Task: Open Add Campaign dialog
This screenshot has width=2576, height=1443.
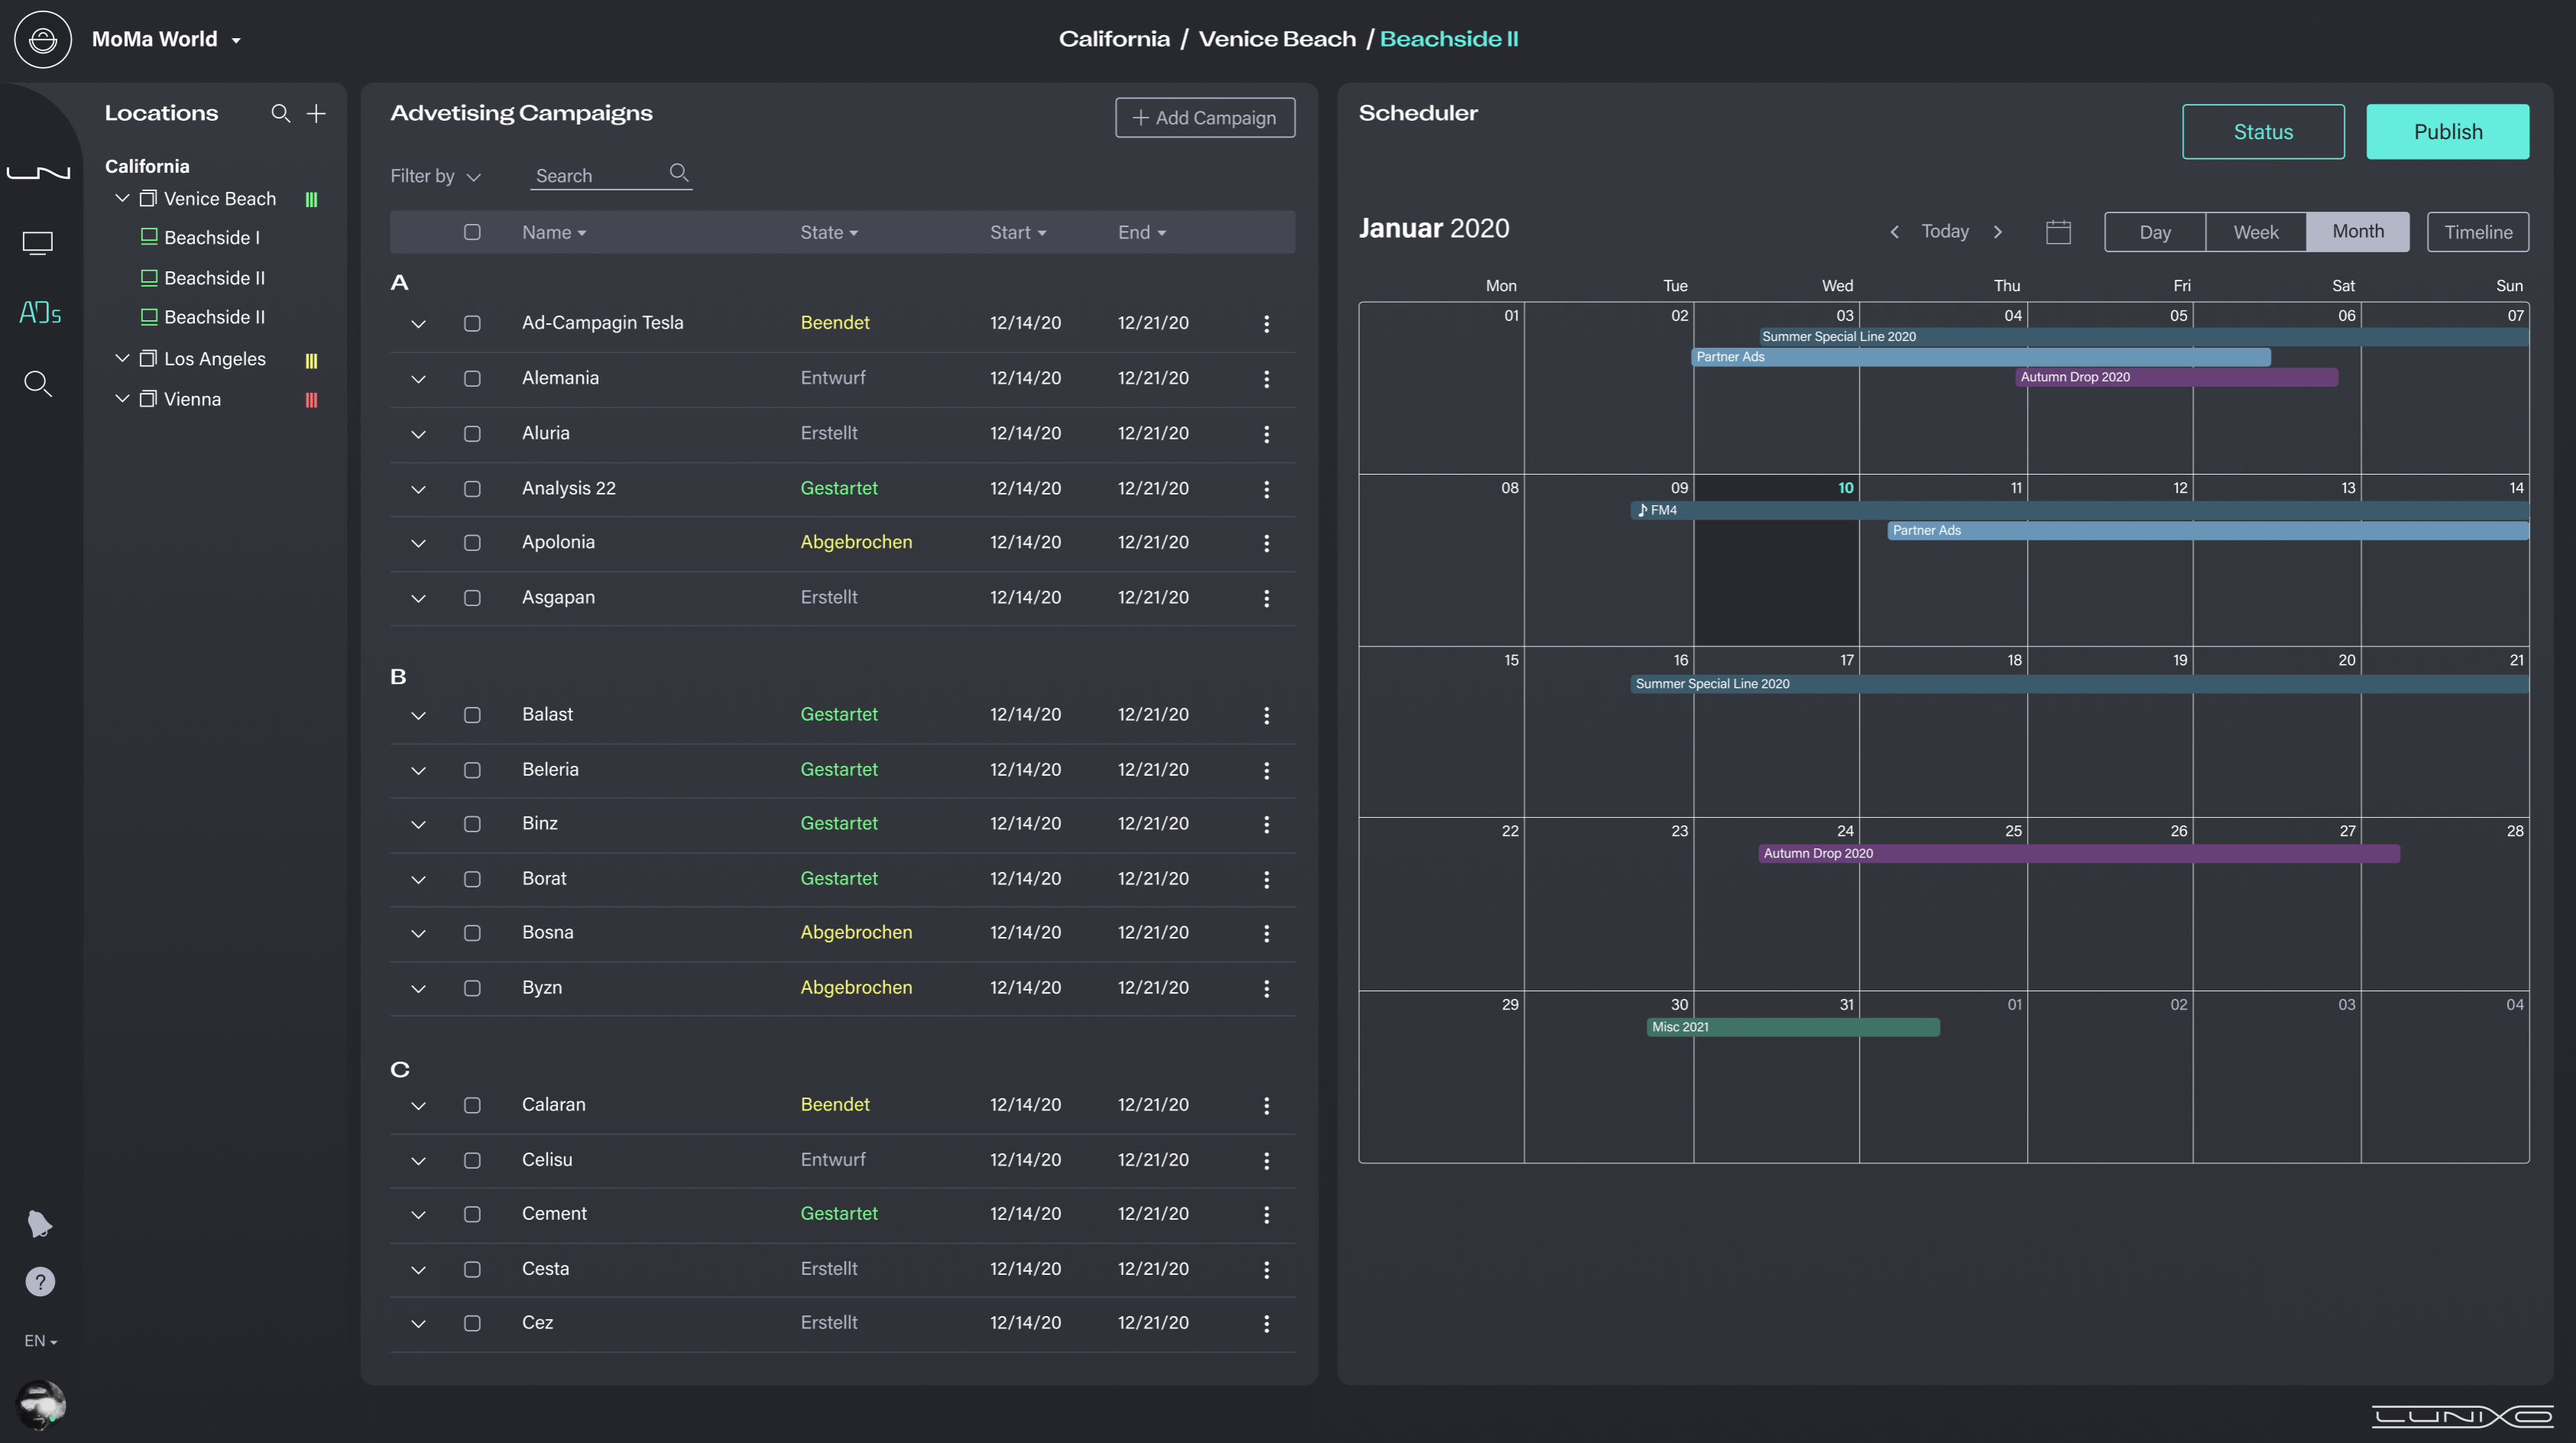Action: point(1204,117)
